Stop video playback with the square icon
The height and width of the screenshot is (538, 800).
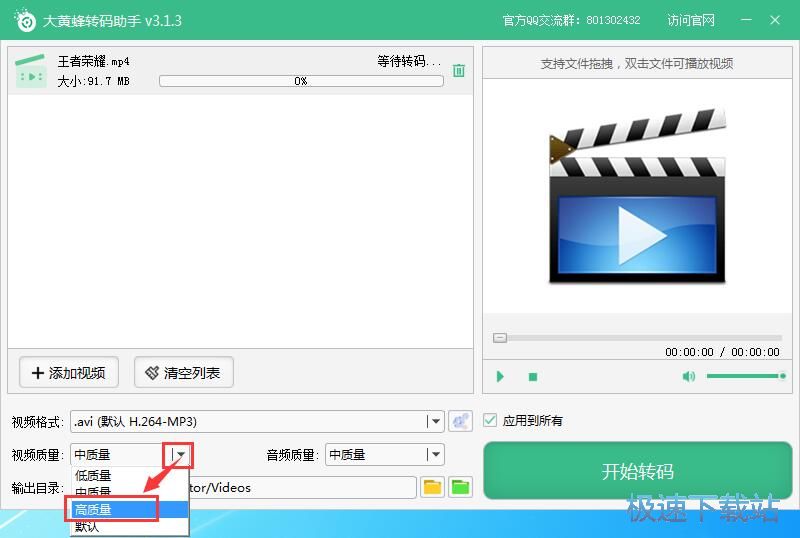(533, 377)
